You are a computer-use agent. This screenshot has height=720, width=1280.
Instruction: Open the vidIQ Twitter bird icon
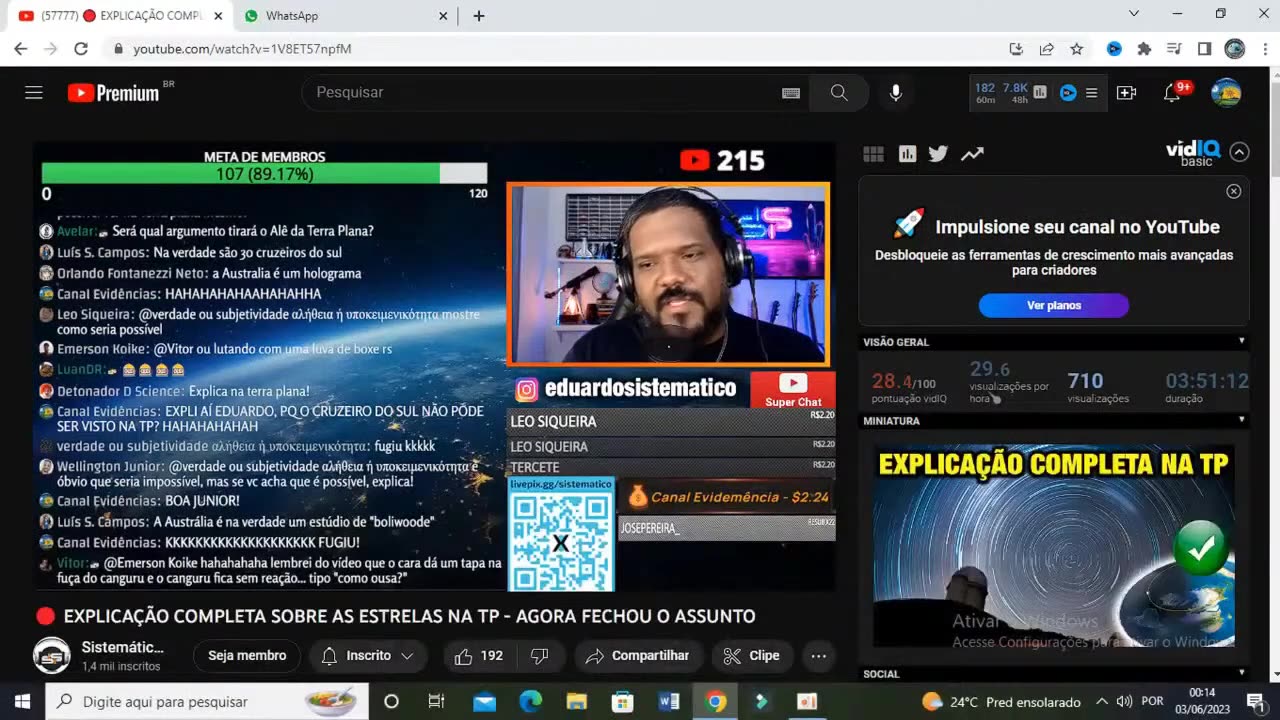coord(938,154)
